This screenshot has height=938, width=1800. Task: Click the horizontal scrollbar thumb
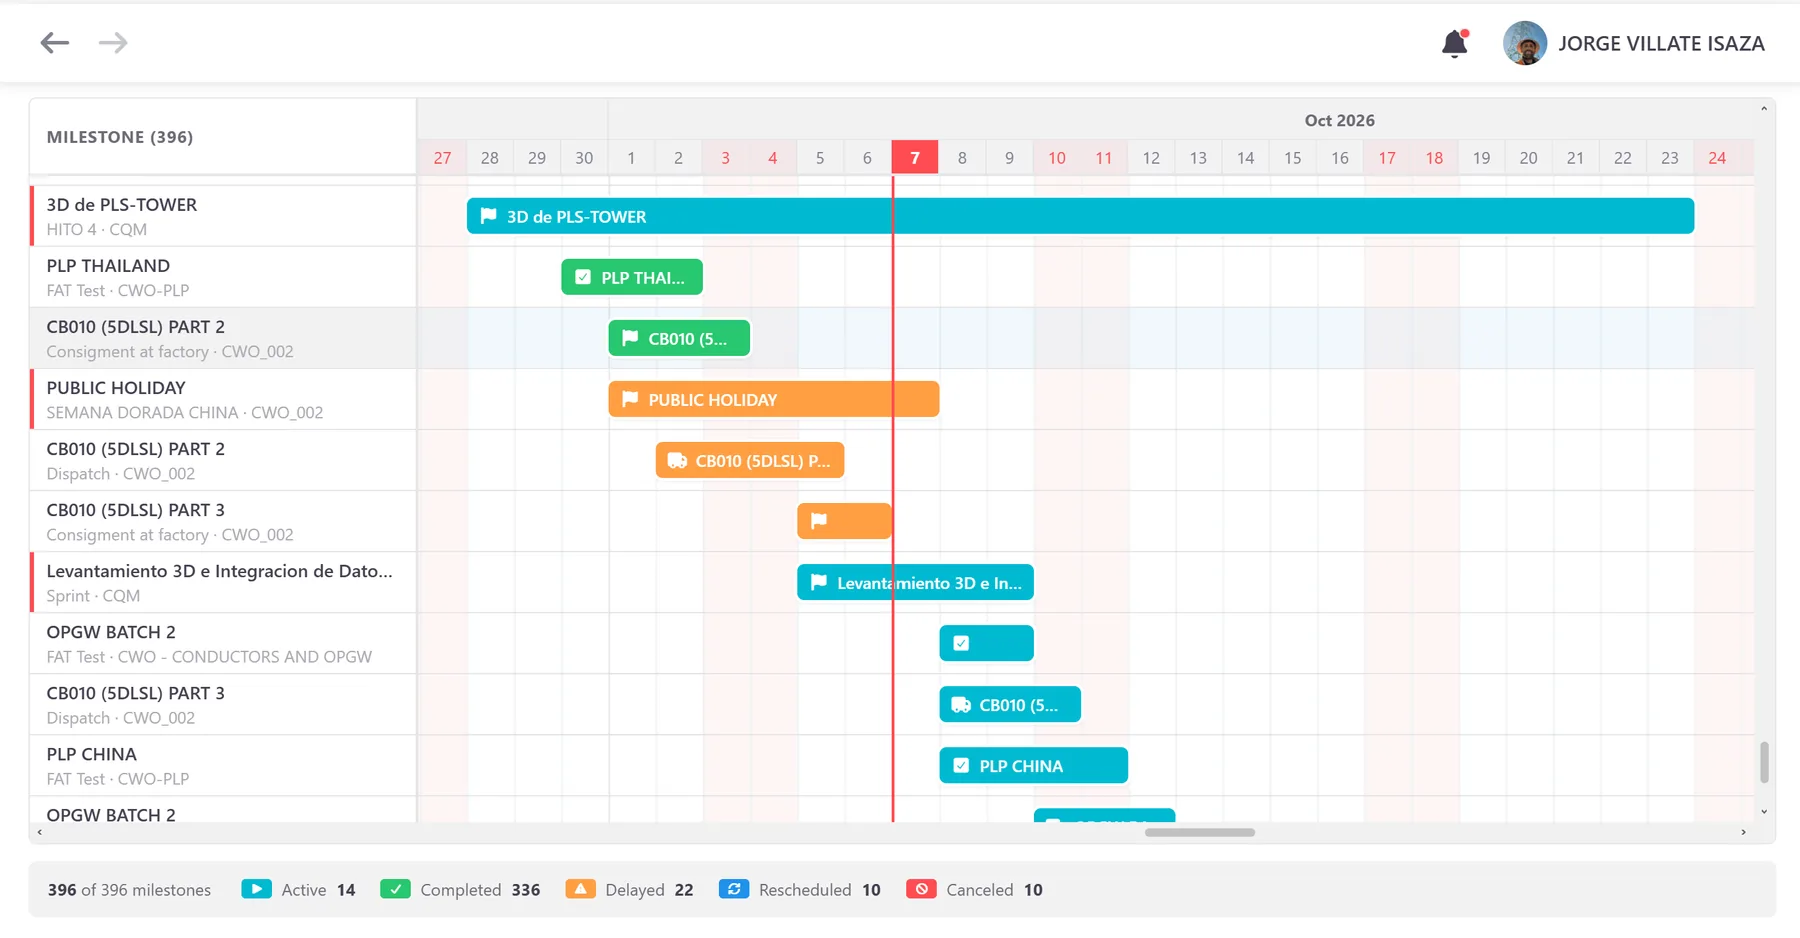point(1200,832)
